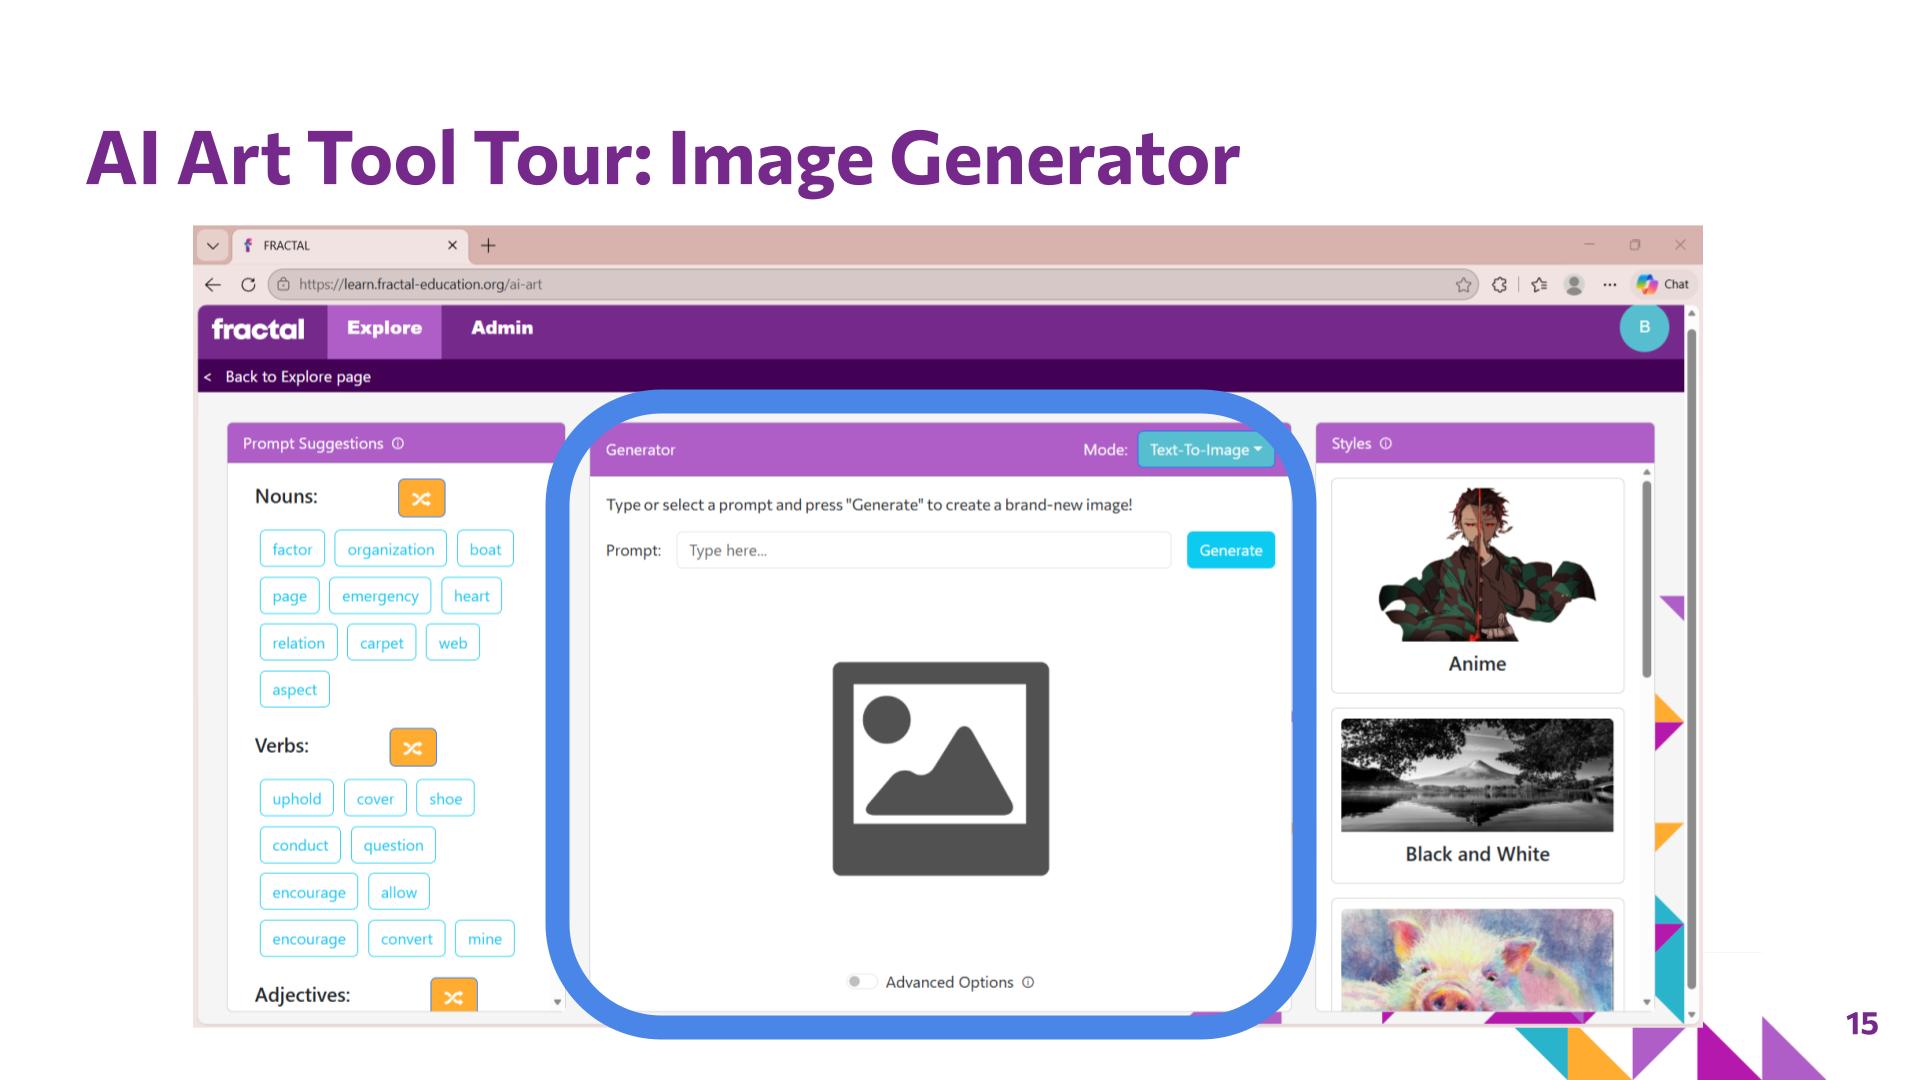Click the image placeholder in Generator
Screen dimensions: 1920x1080
point(941,768)
